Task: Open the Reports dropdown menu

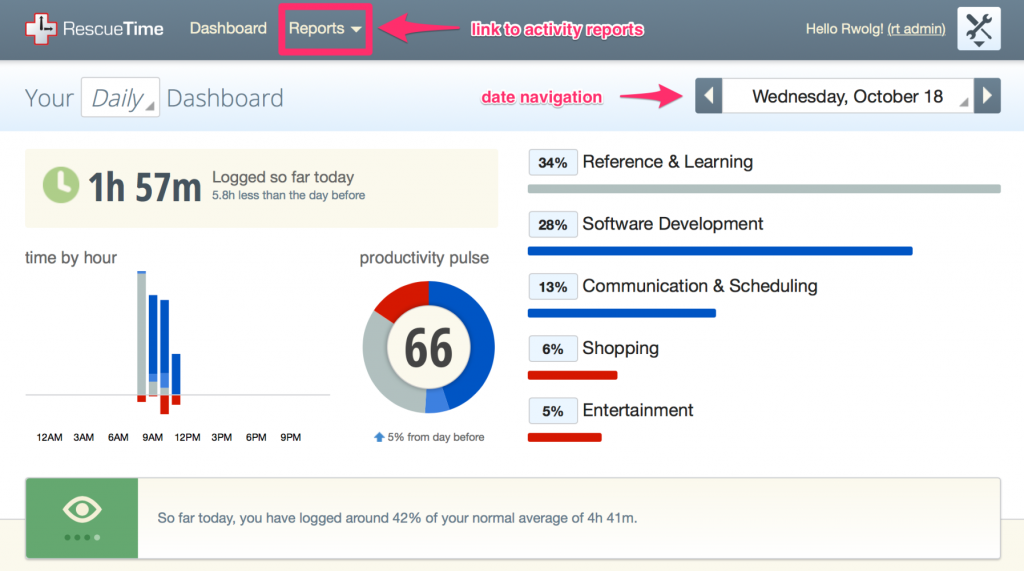Action: (325, 29)
